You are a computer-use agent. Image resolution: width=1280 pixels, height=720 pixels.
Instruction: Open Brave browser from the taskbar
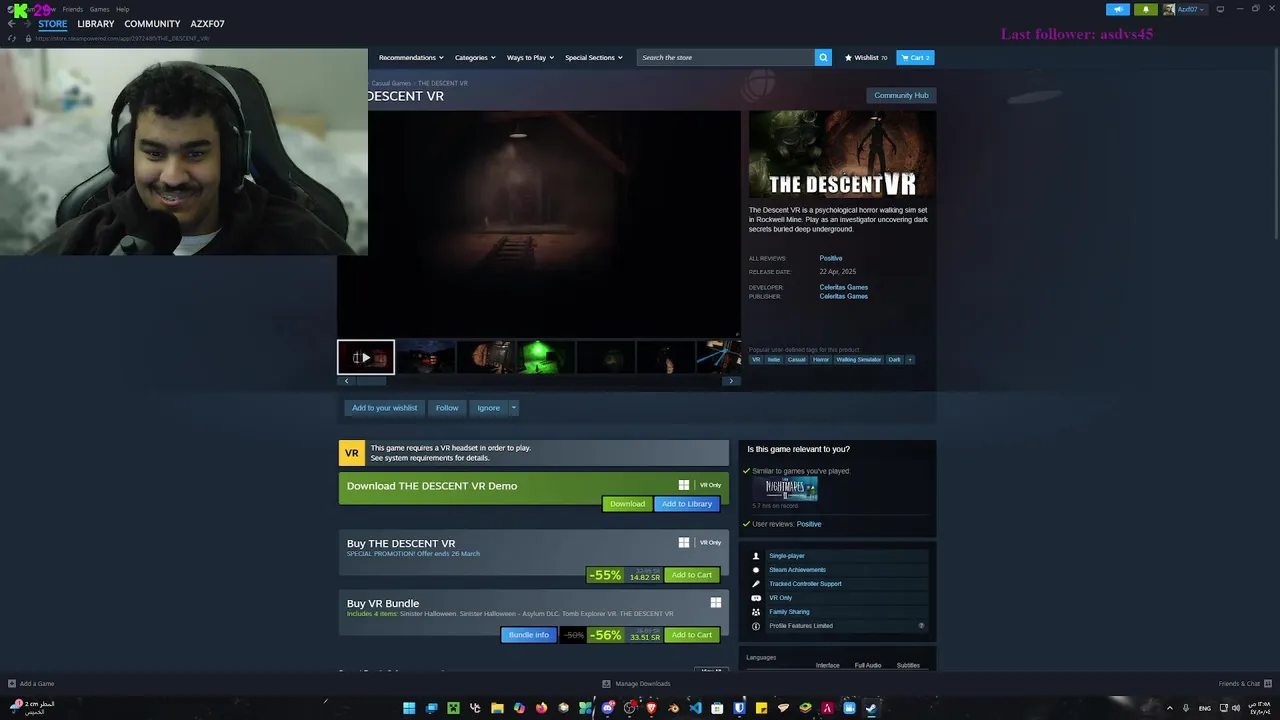coord(651,708)
